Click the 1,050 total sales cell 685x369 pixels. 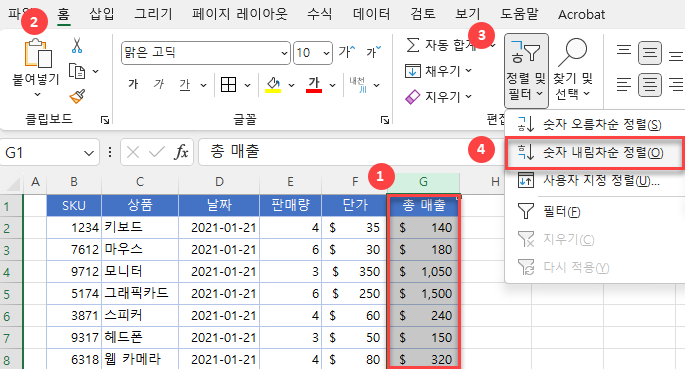[x=423, y=272]
